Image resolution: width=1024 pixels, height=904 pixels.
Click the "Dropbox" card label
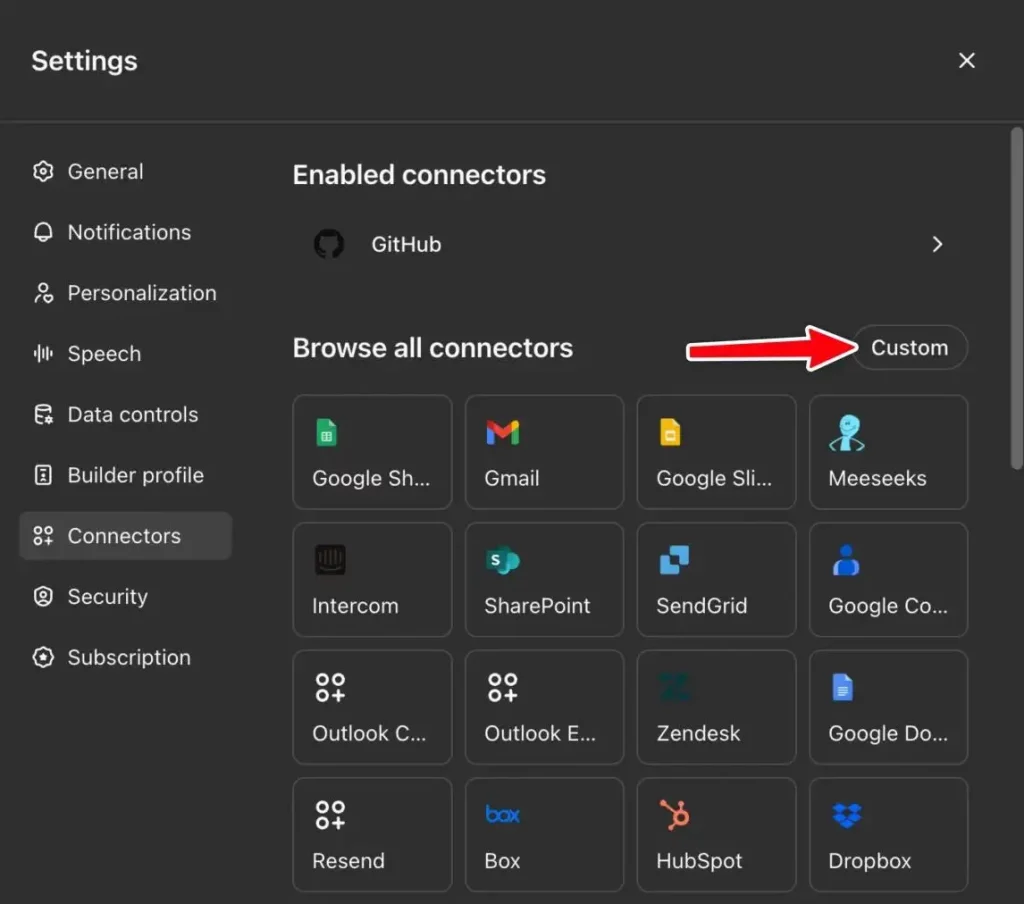pos(869,860)
